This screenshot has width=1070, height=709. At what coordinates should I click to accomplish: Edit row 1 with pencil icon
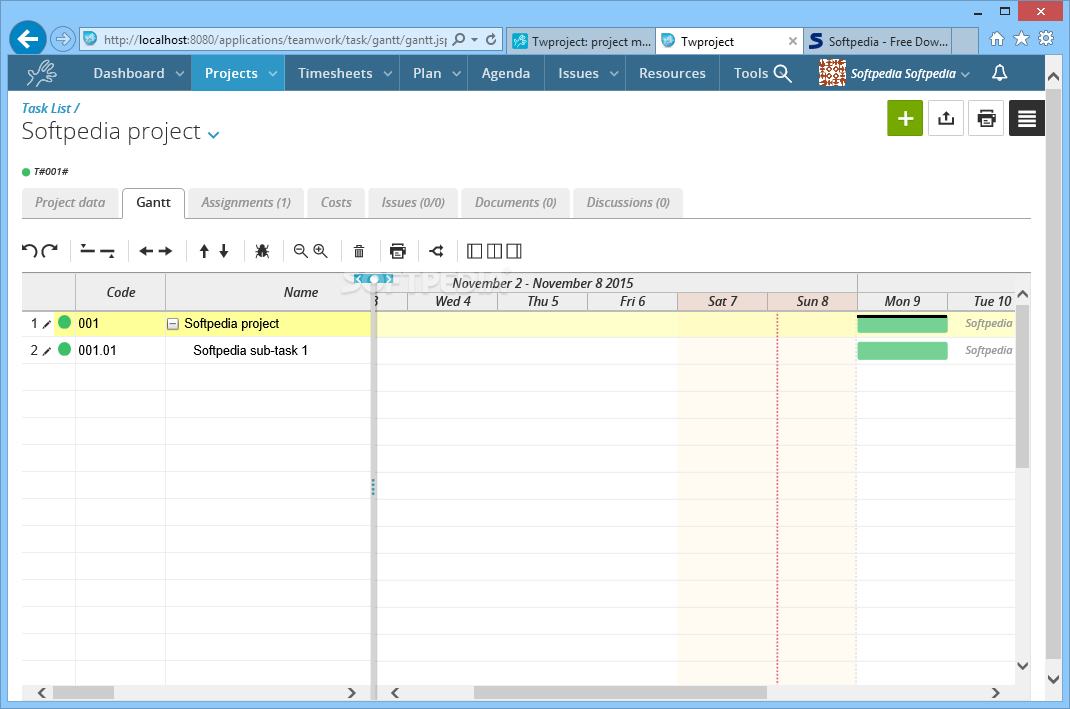(x=46, y=324)
